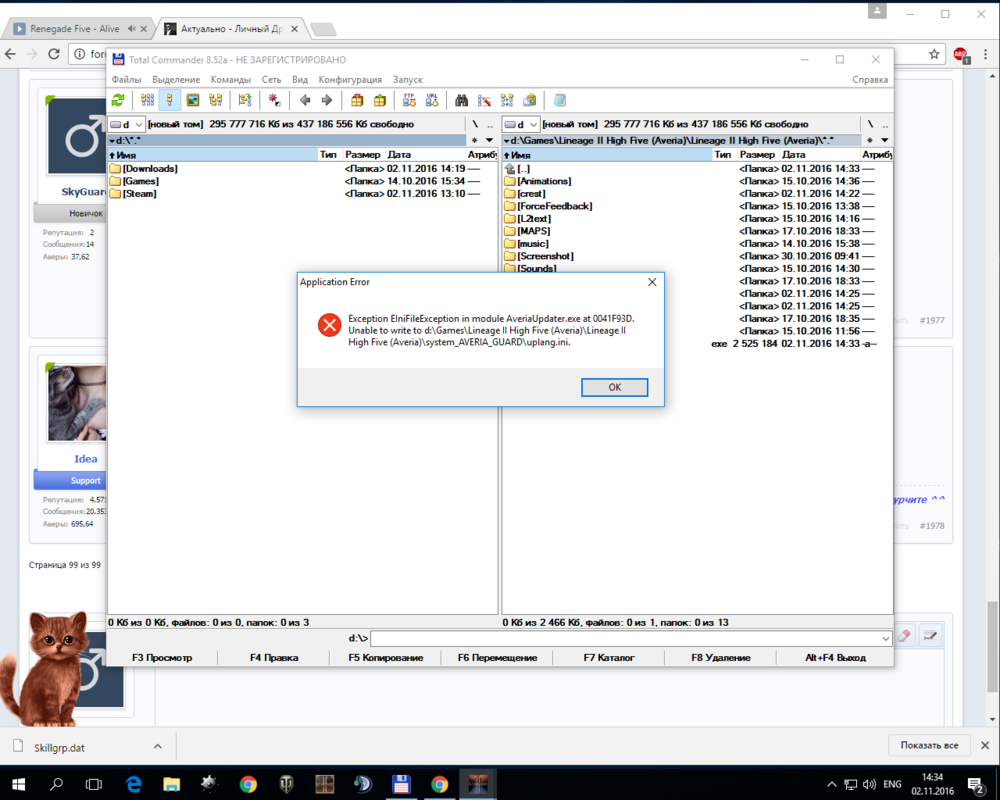Click the browser page vertical scrollbar
Image resolution: width=1000 pixels, height=800 pixels.
click(992, 620)
